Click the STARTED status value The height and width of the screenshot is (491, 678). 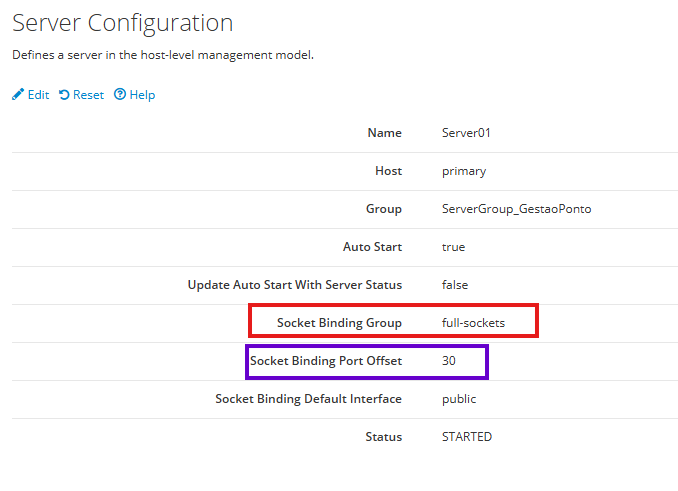pyautogui.click(x=467, y=437)
